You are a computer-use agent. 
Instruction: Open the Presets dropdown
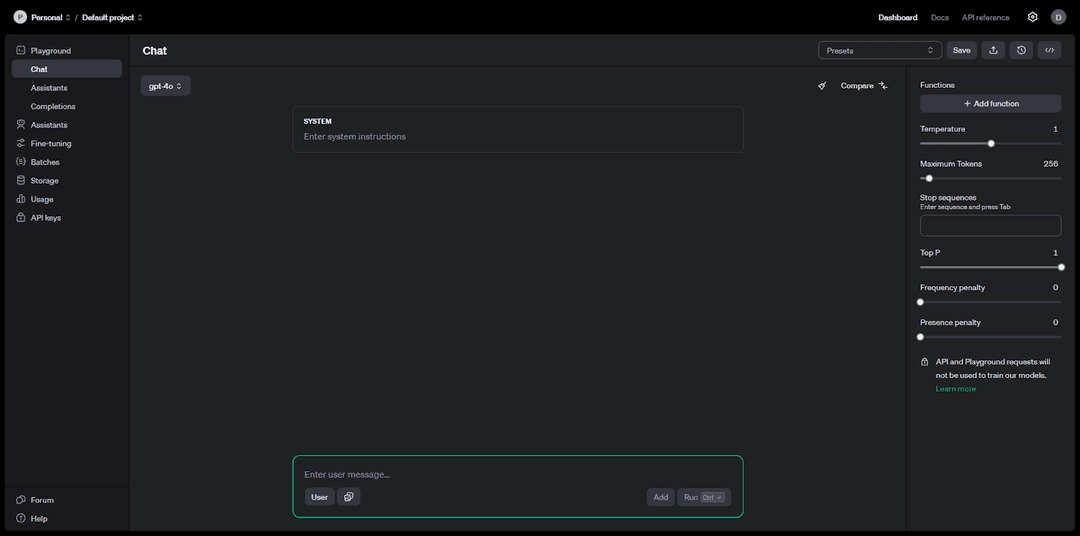click(880, 50)
